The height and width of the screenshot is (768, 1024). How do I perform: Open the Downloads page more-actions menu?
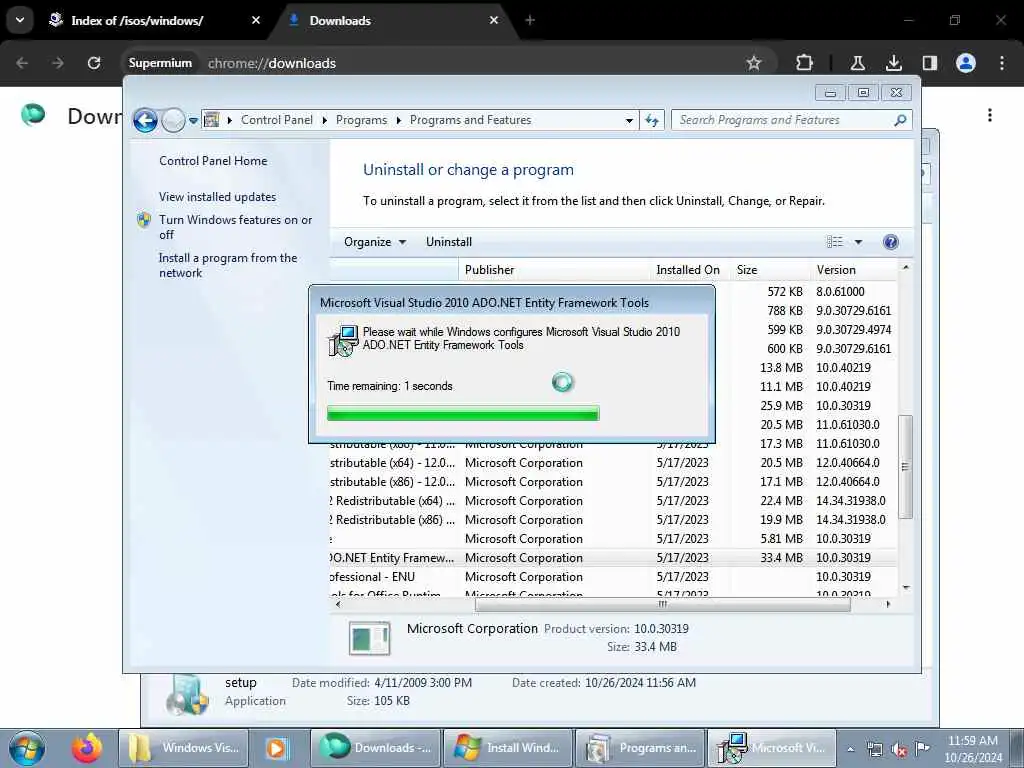990,115
